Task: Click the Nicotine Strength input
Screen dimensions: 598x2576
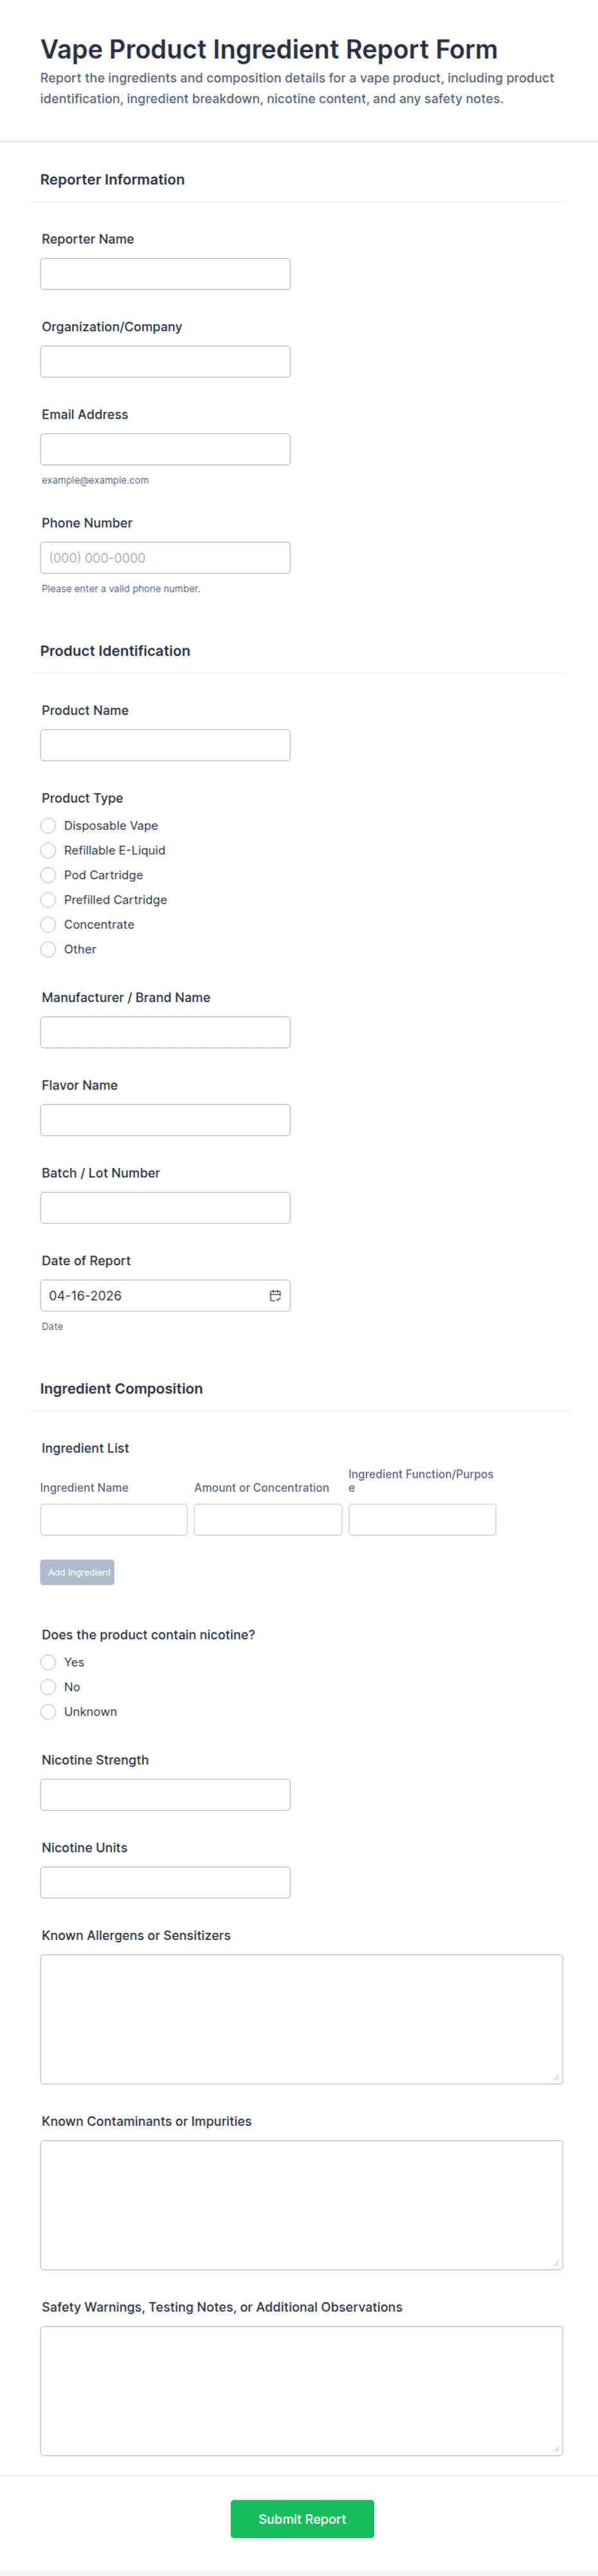Action: pos(165,1794)
